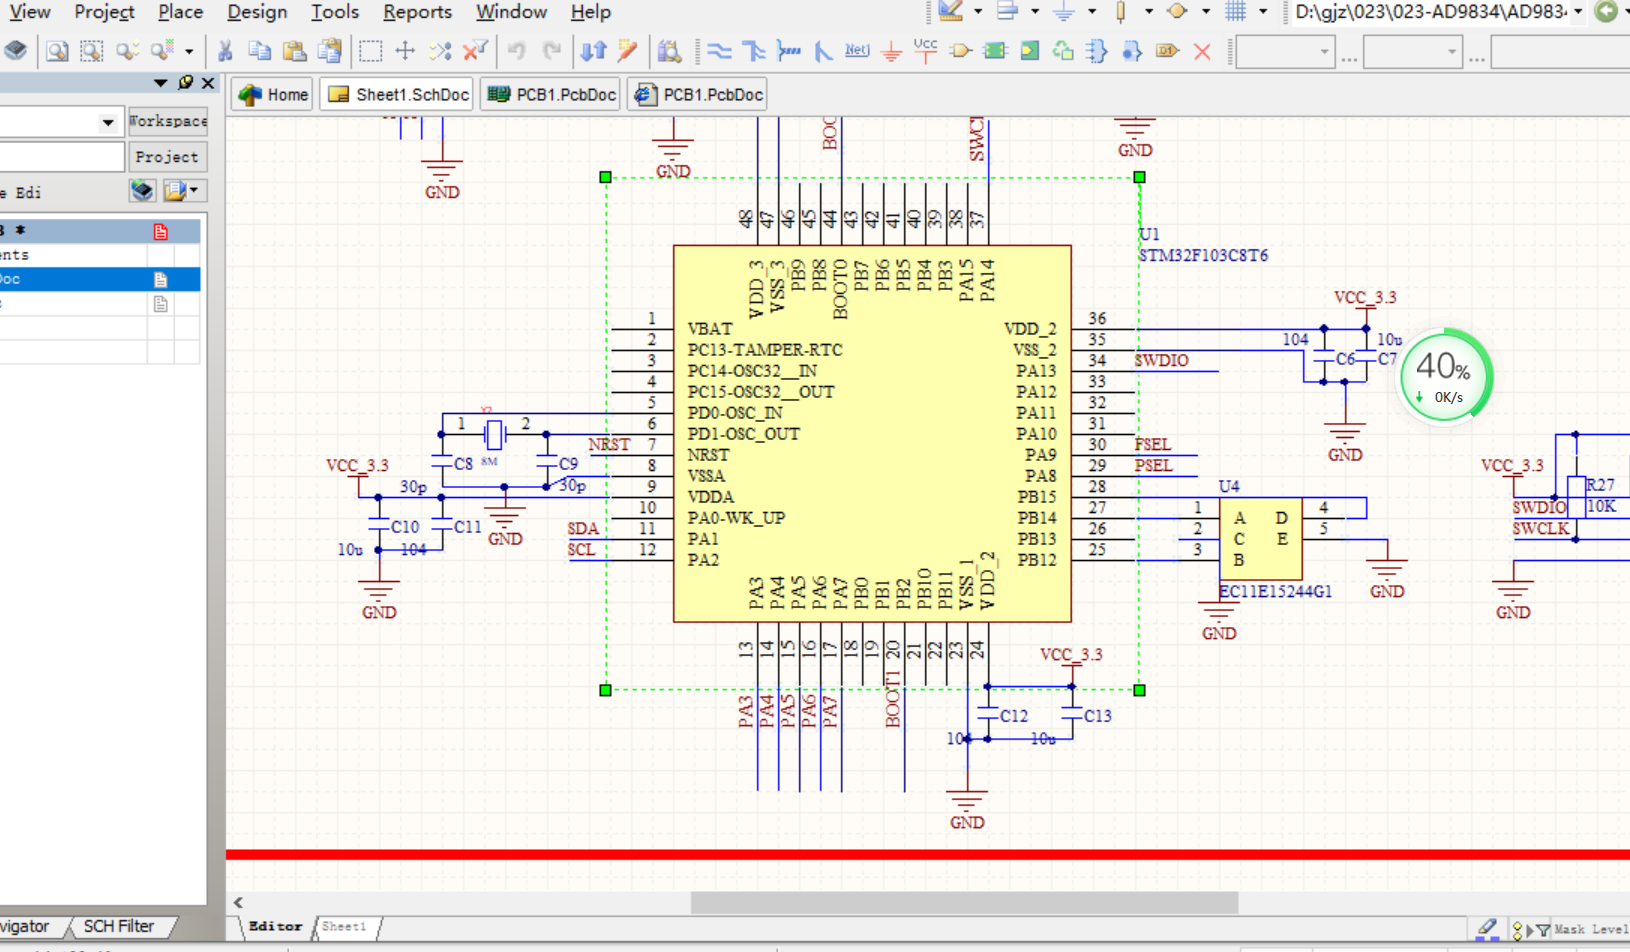Click the Cut scissors icon
Screen dimensions: 1630x952
coord(225,51)
